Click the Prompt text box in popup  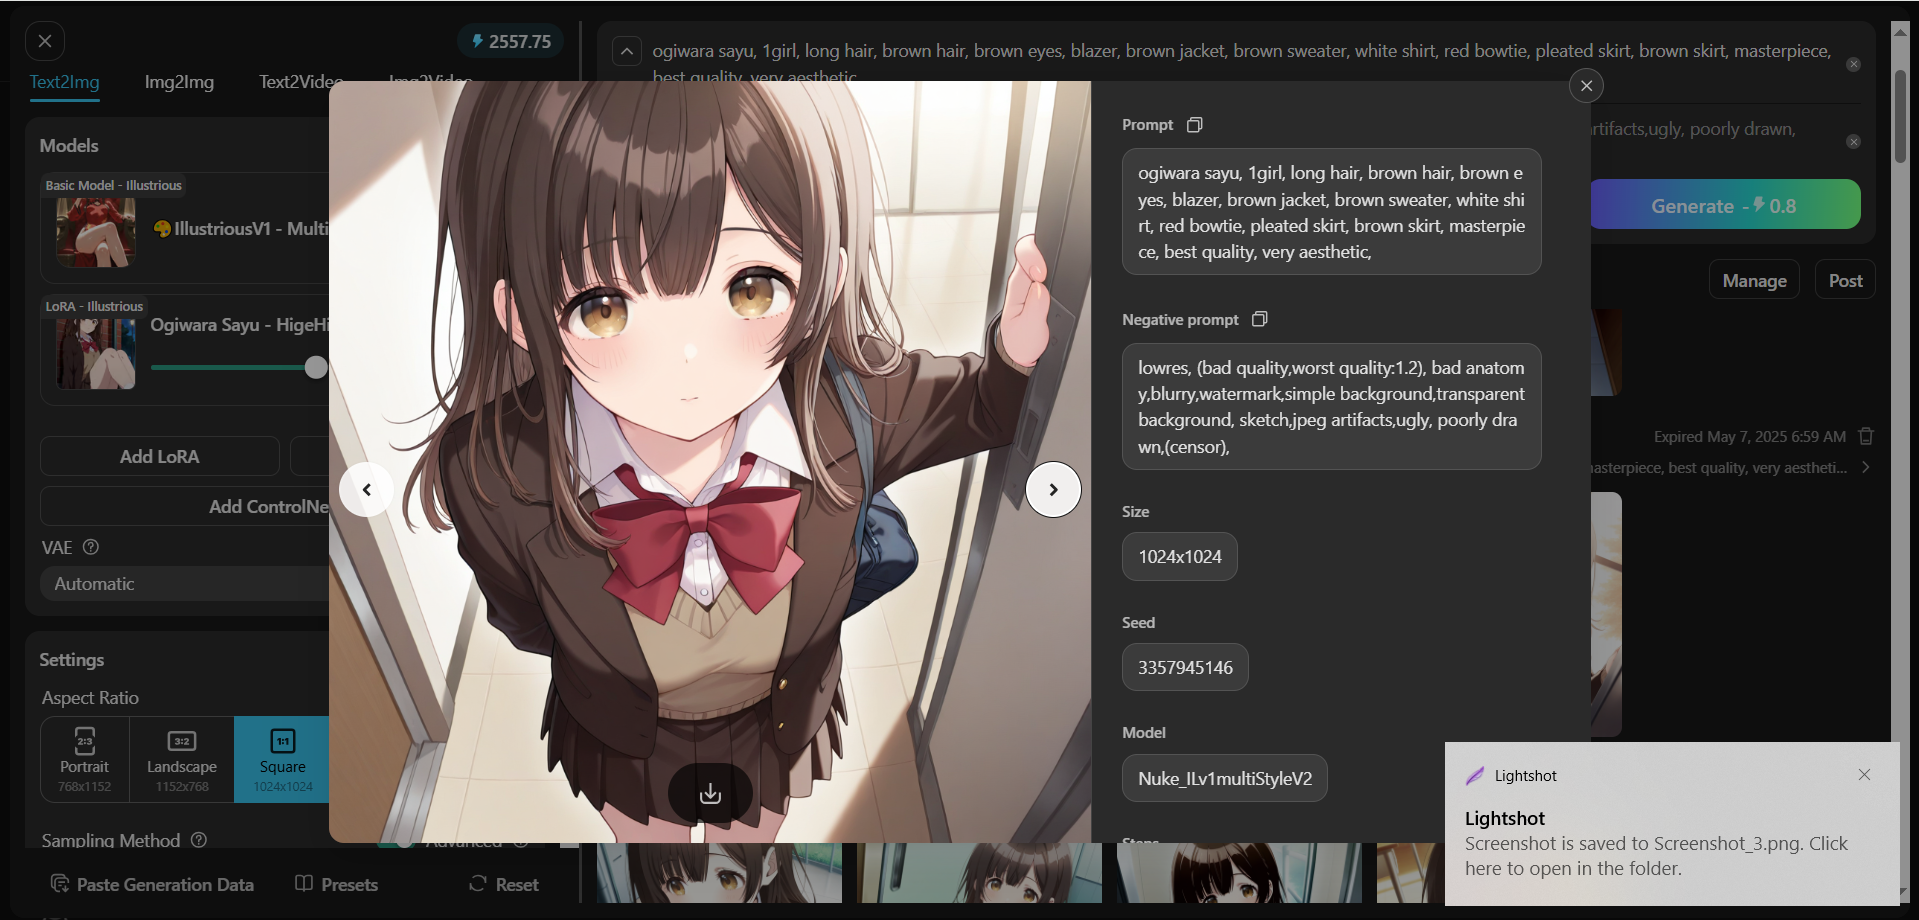(1331, 212)
